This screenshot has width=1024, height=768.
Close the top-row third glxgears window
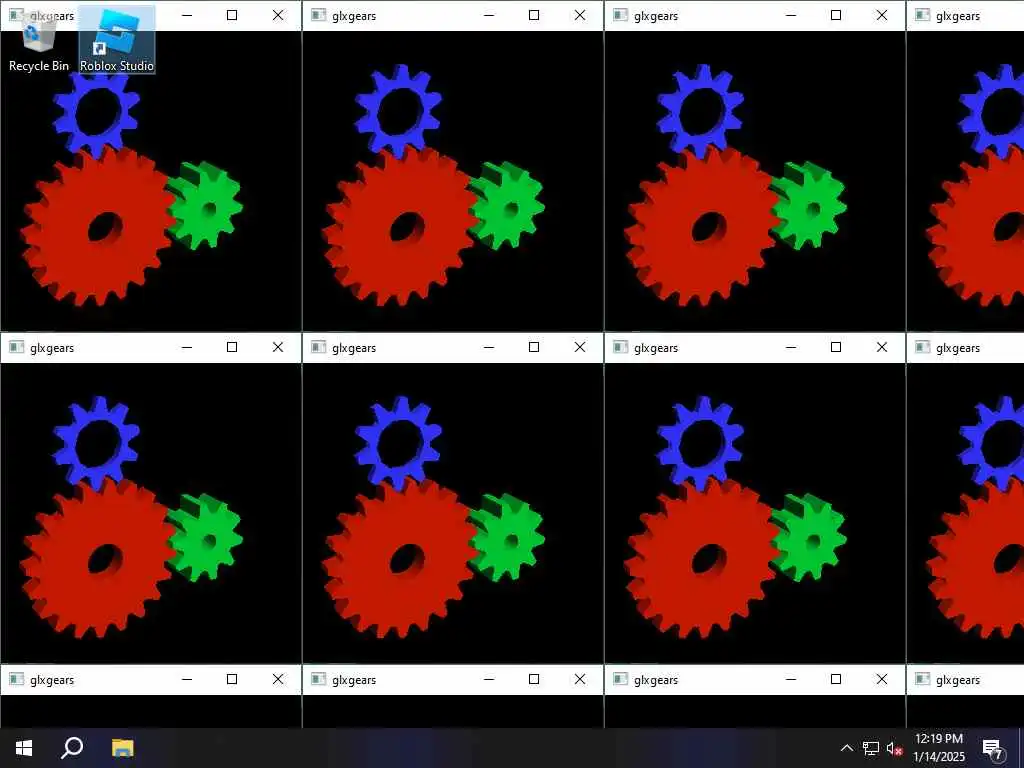click(x=882, y=15)
